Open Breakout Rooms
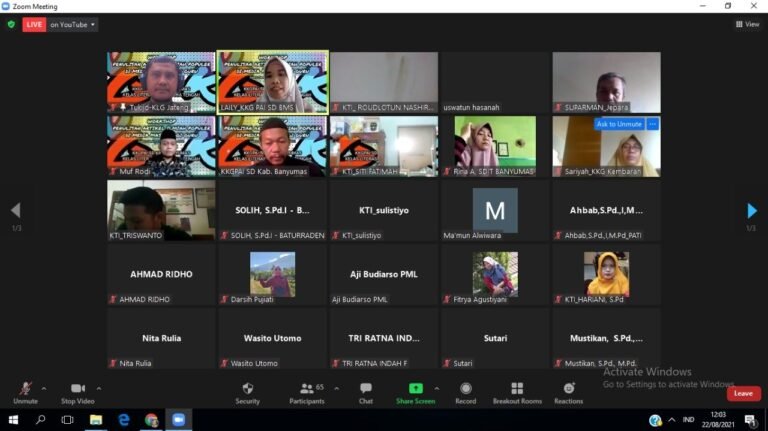Viewport: 768px width, 431px height. [x=517, y=393]
